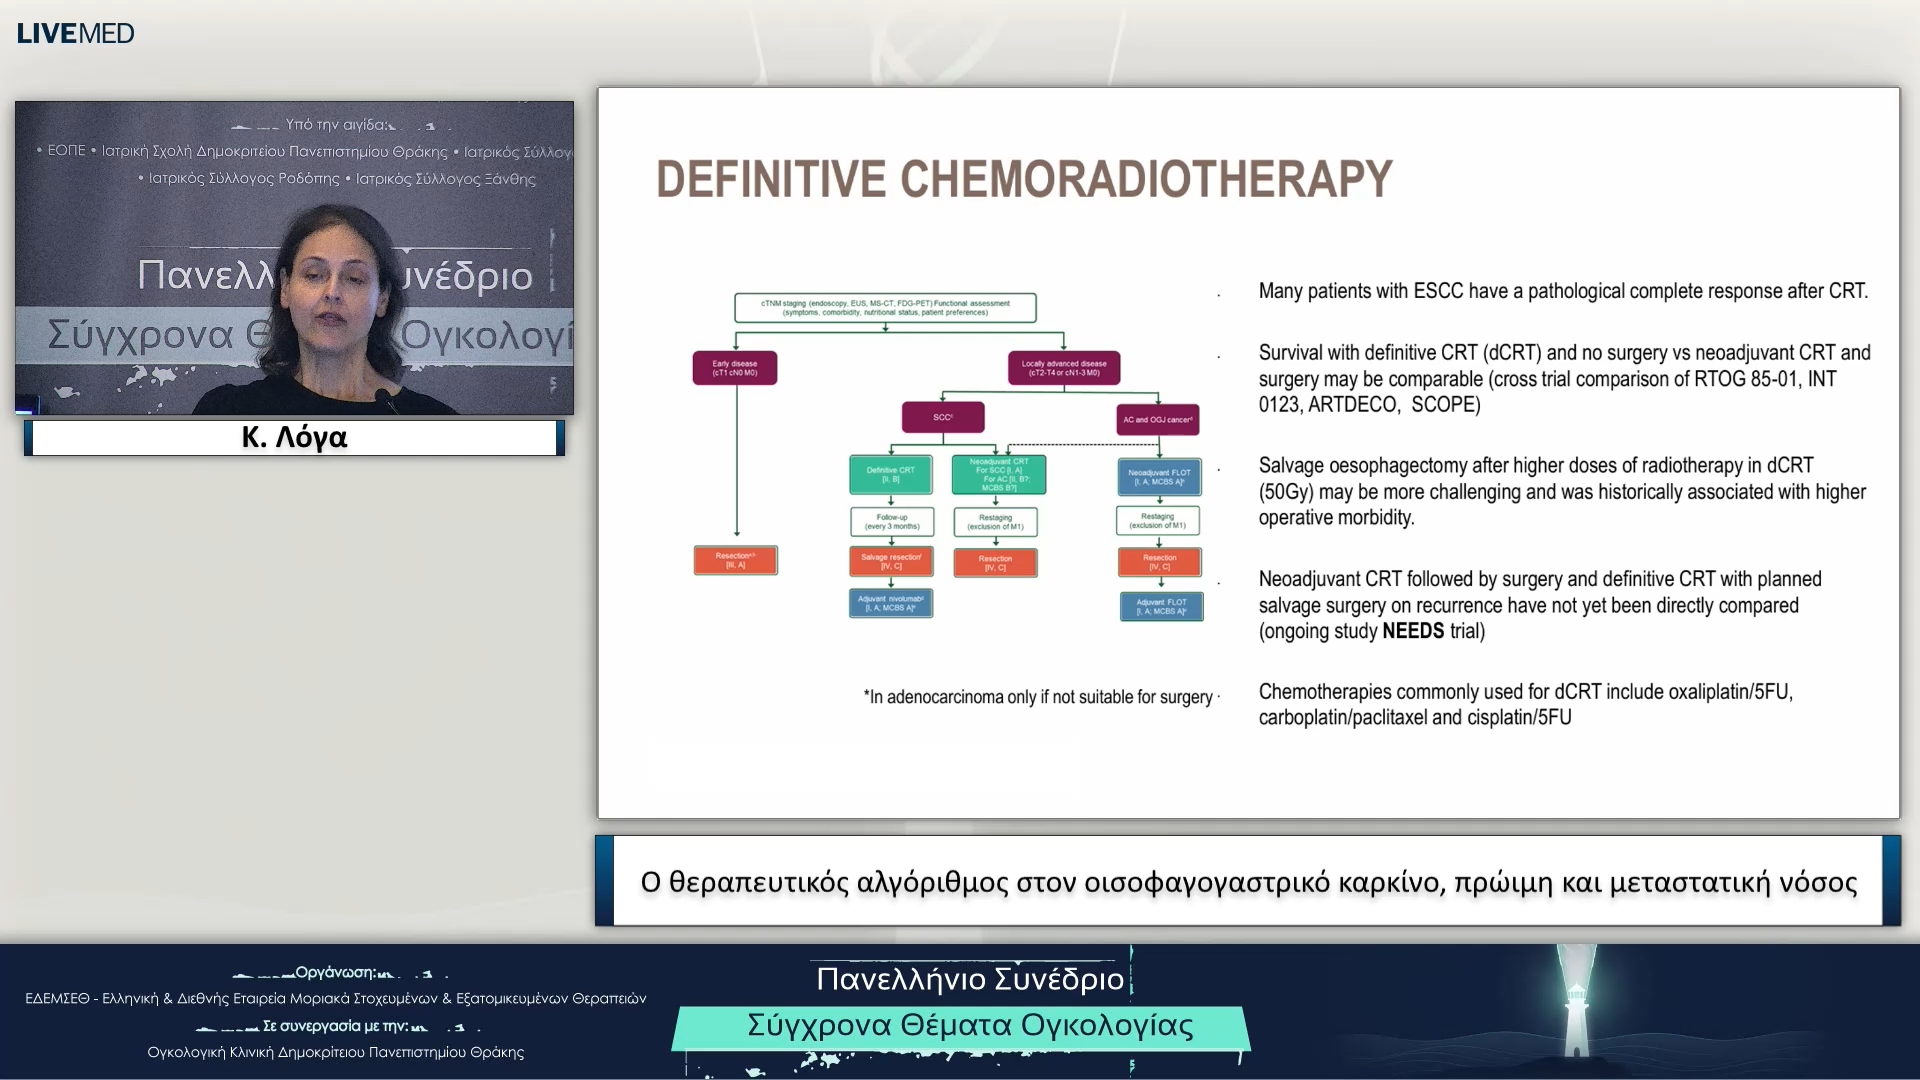Click the Πανελλήνιο Συνέδριο footer title
This screenshot has height=1080, width=1920.
click(969, 978)
